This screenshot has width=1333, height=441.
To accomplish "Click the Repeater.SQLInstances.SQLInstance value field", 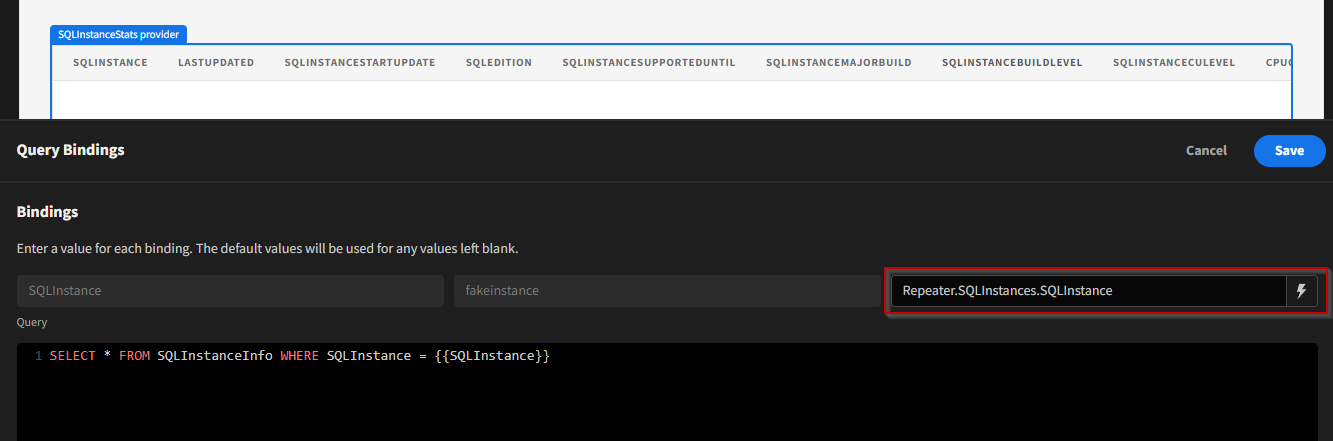I will (1088, 291).
